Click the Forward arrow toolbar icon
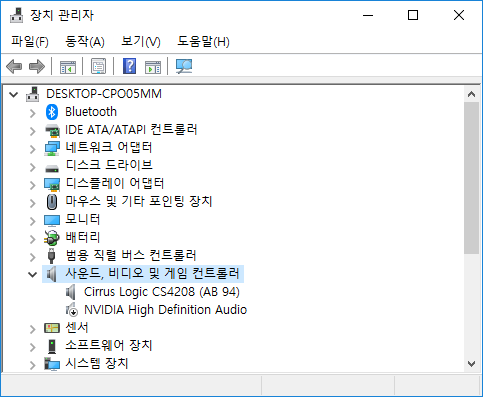 pyautogui.click(x=37, y=66)
